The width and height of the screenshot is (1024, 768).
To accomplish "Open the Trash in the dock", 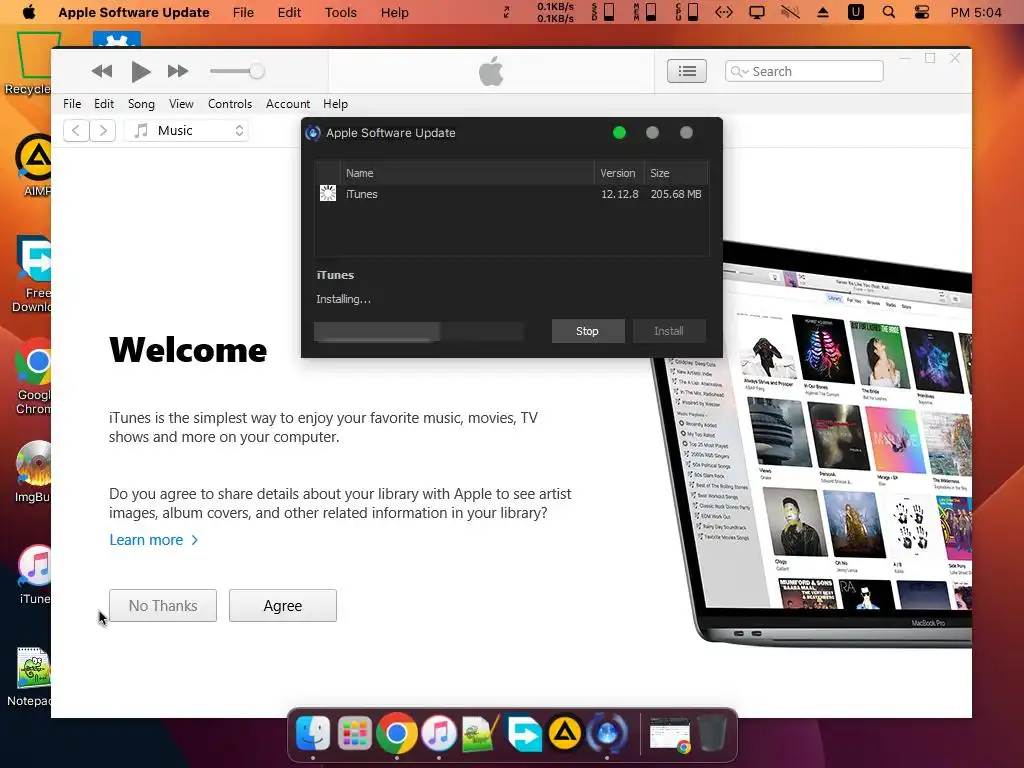I will pos(712,733).
